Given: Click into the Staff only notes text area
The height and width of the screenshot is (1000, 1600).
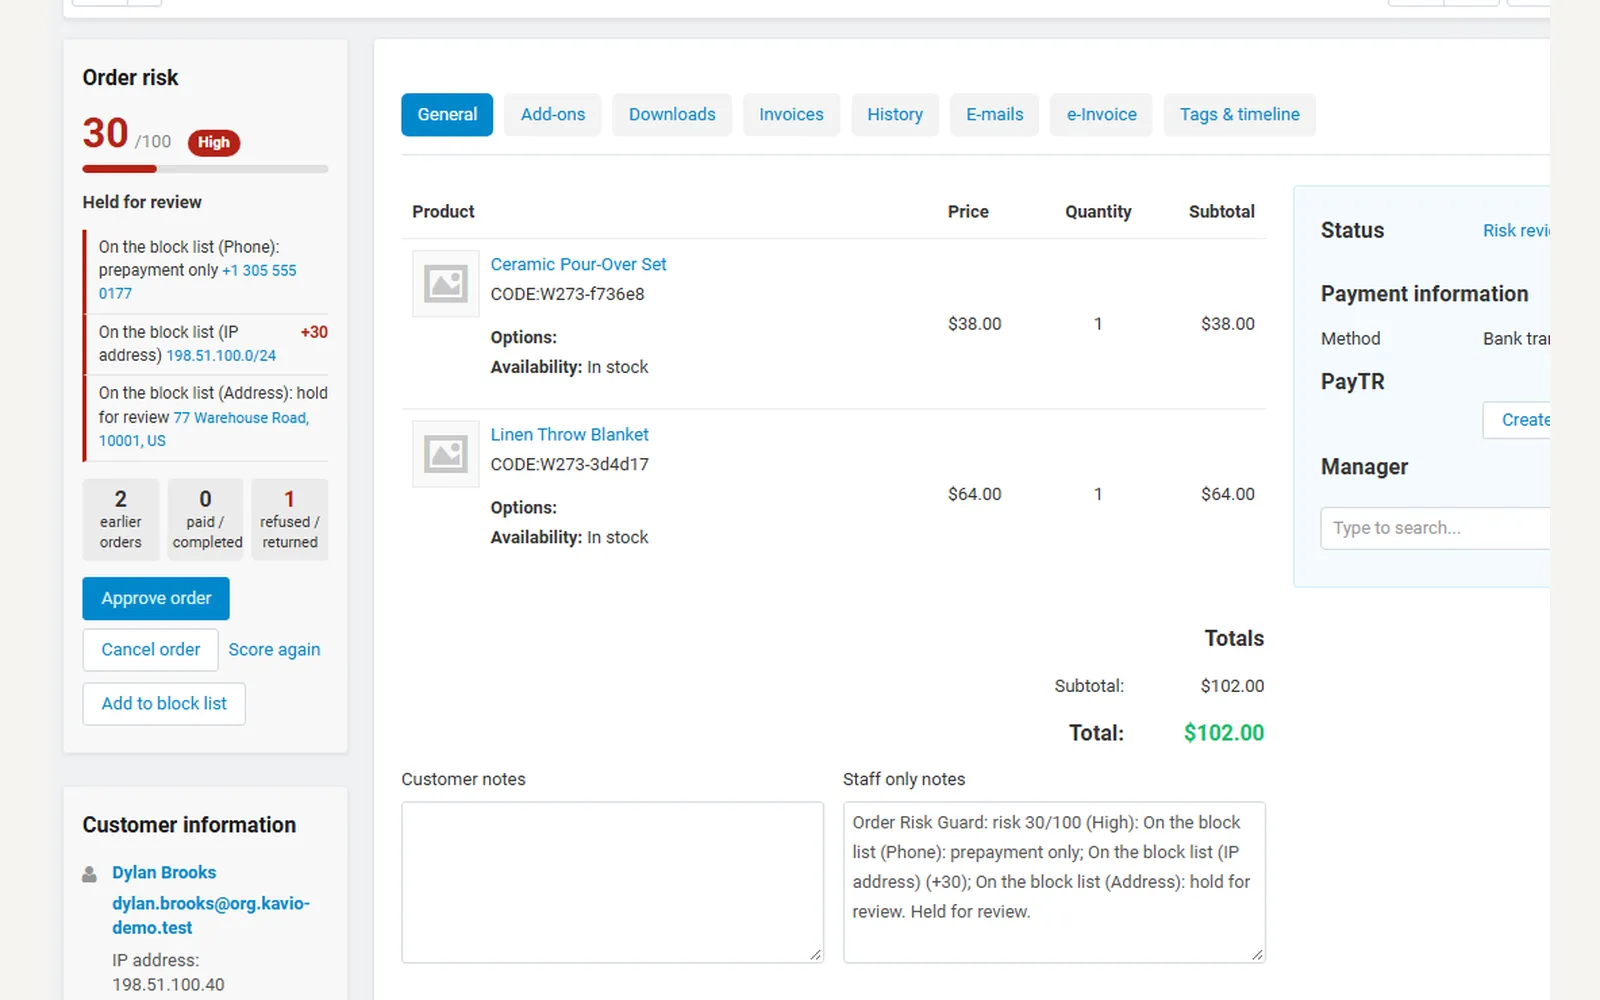Looking at the screenshot, I should coord(1054,882).
